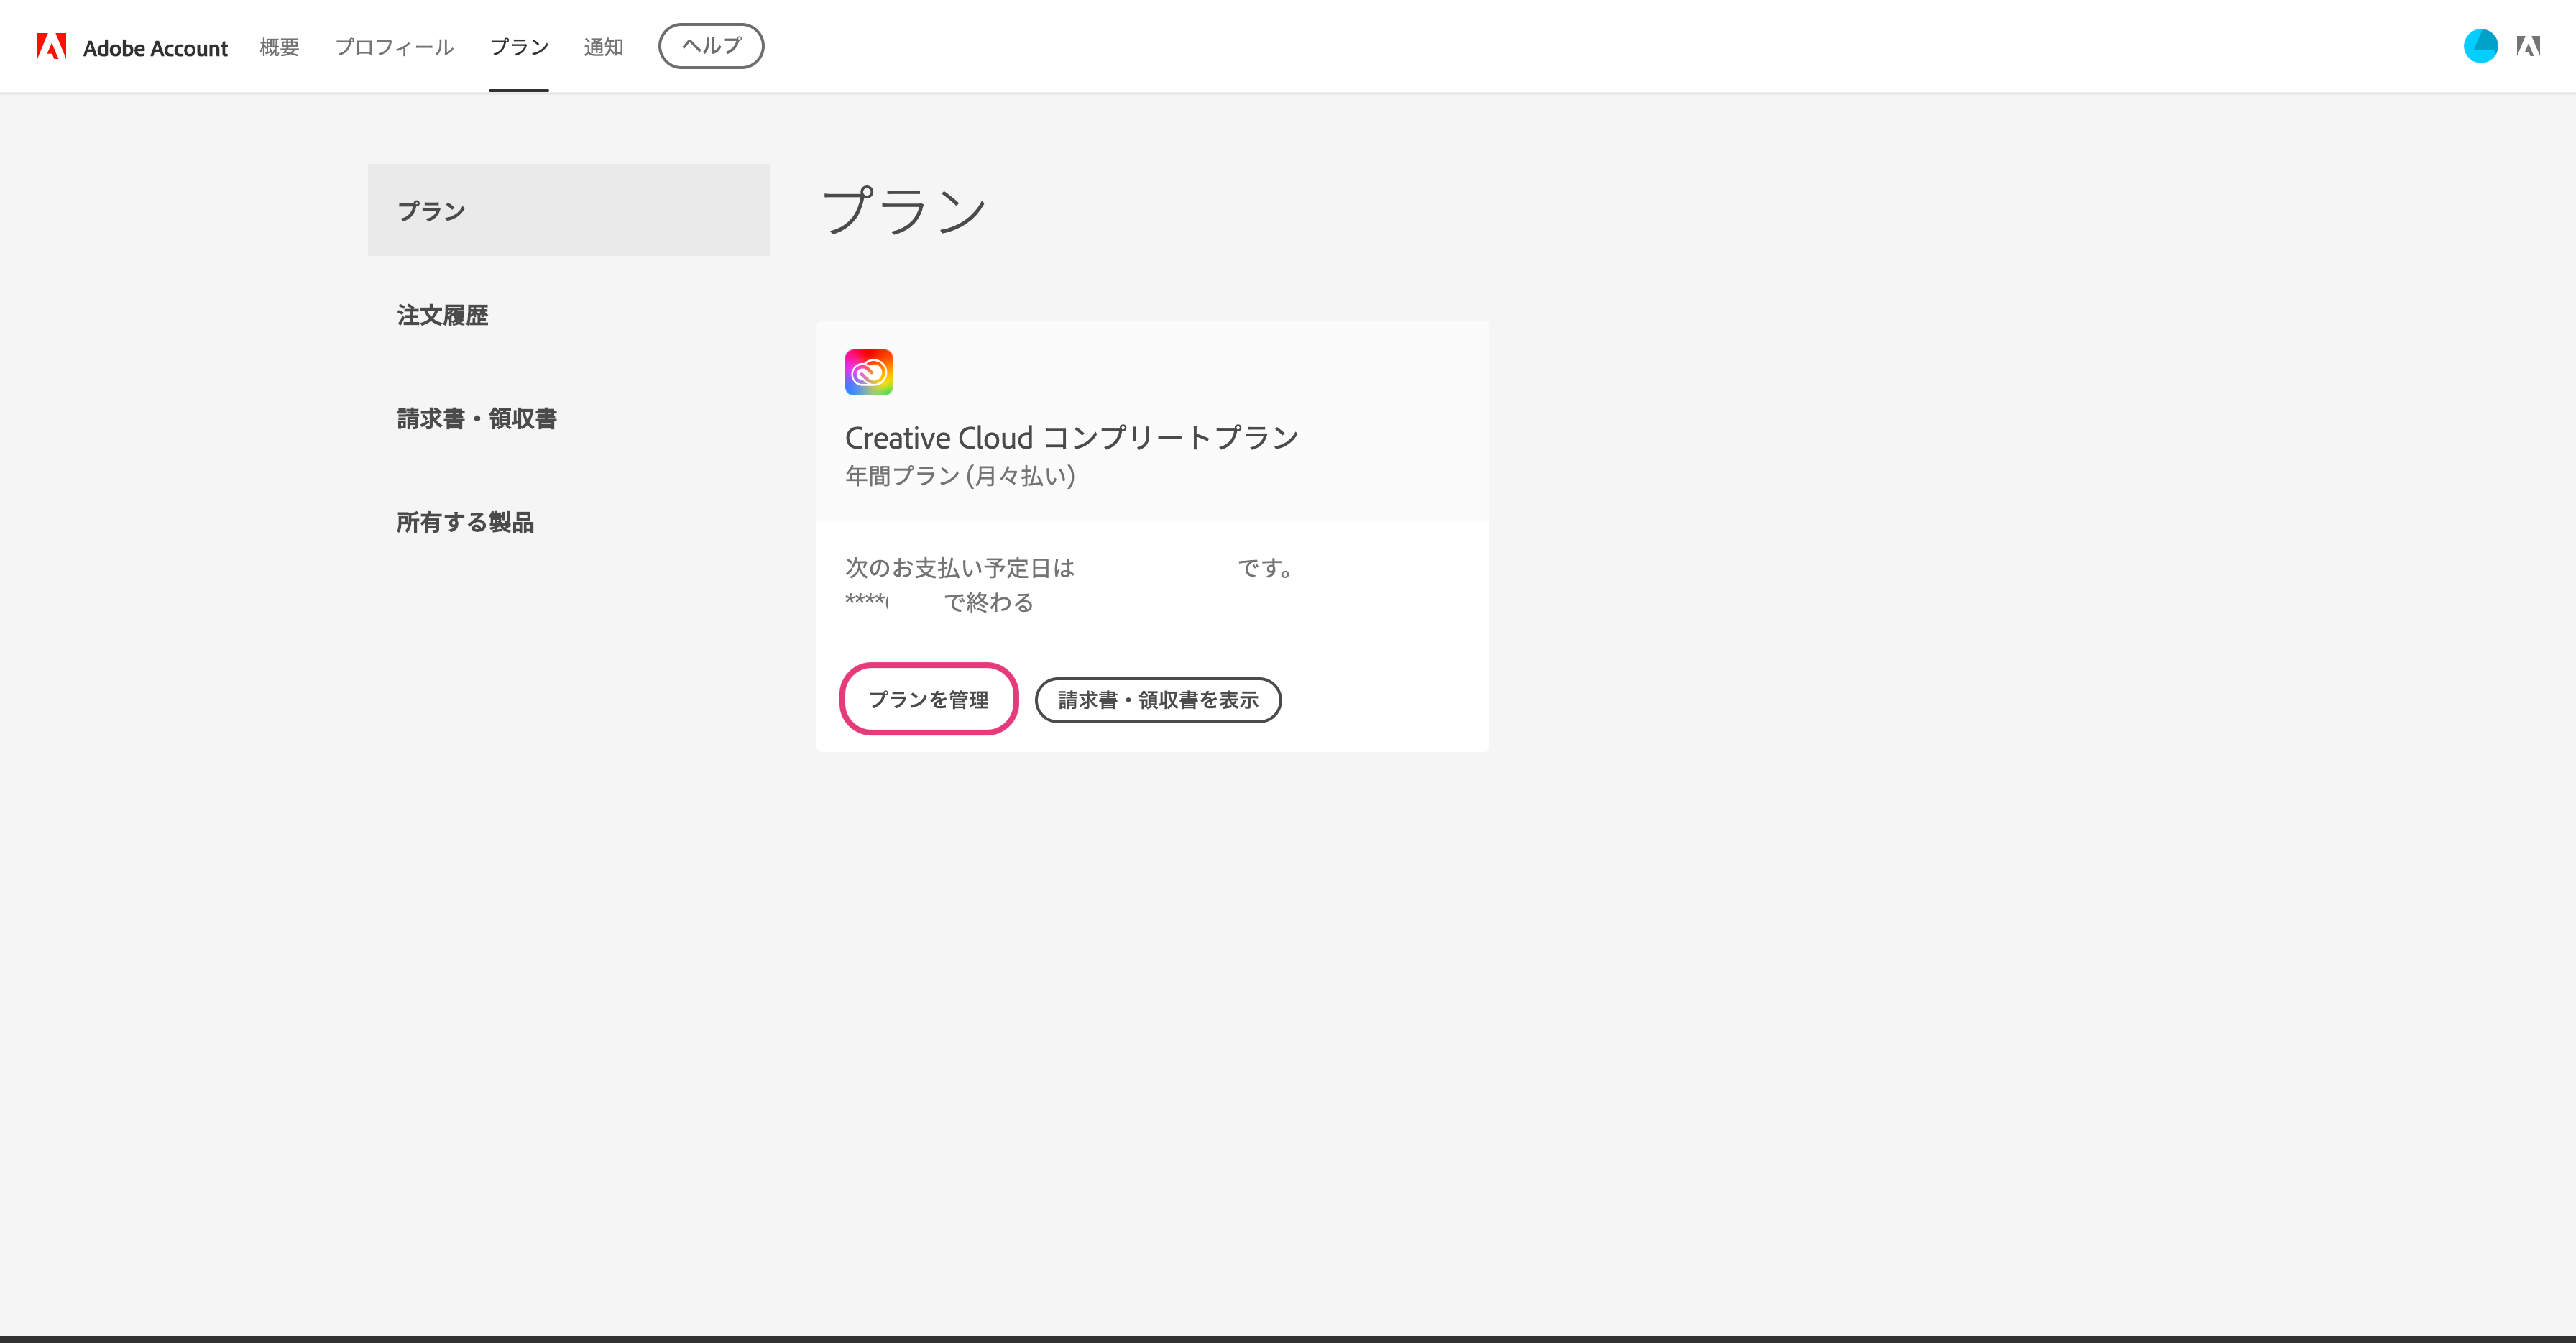Go to the プロフィール tab
2576x1343 pixels.
pos(394,47)
